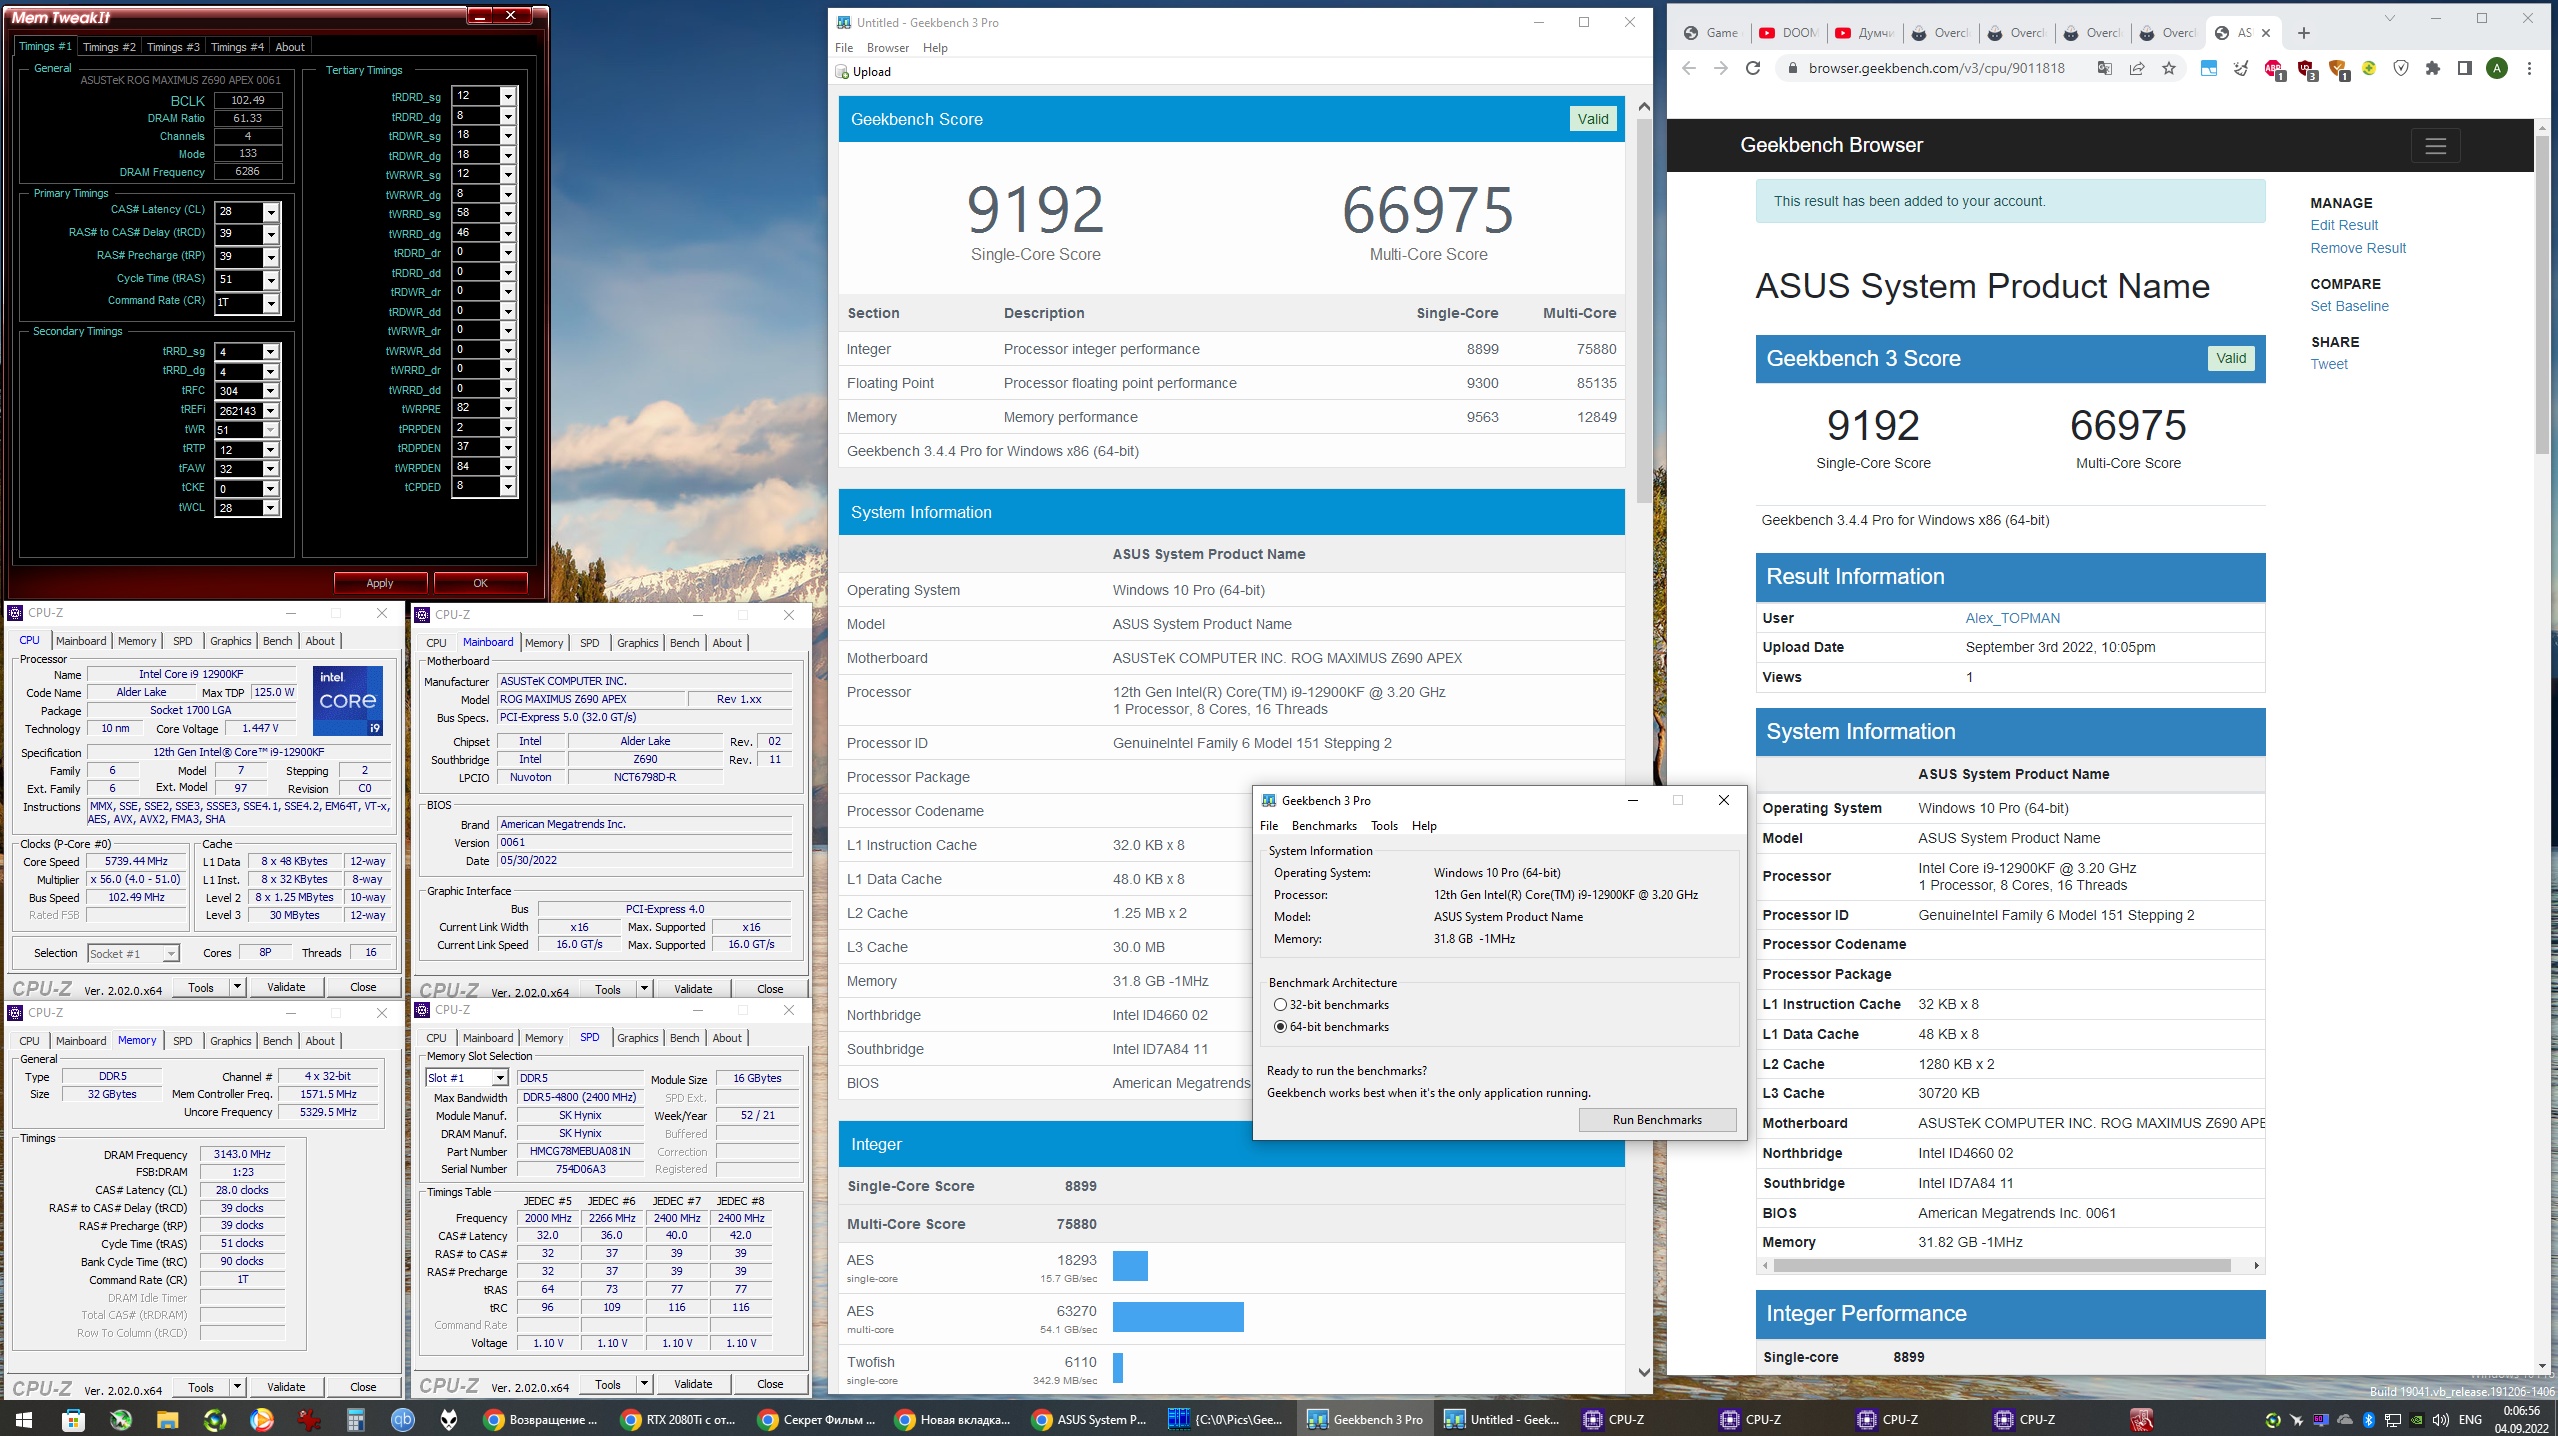The image size is (2558, 1436).
Task: Click Close button in CPU-Z SPD window
Action: [770, 1385]
